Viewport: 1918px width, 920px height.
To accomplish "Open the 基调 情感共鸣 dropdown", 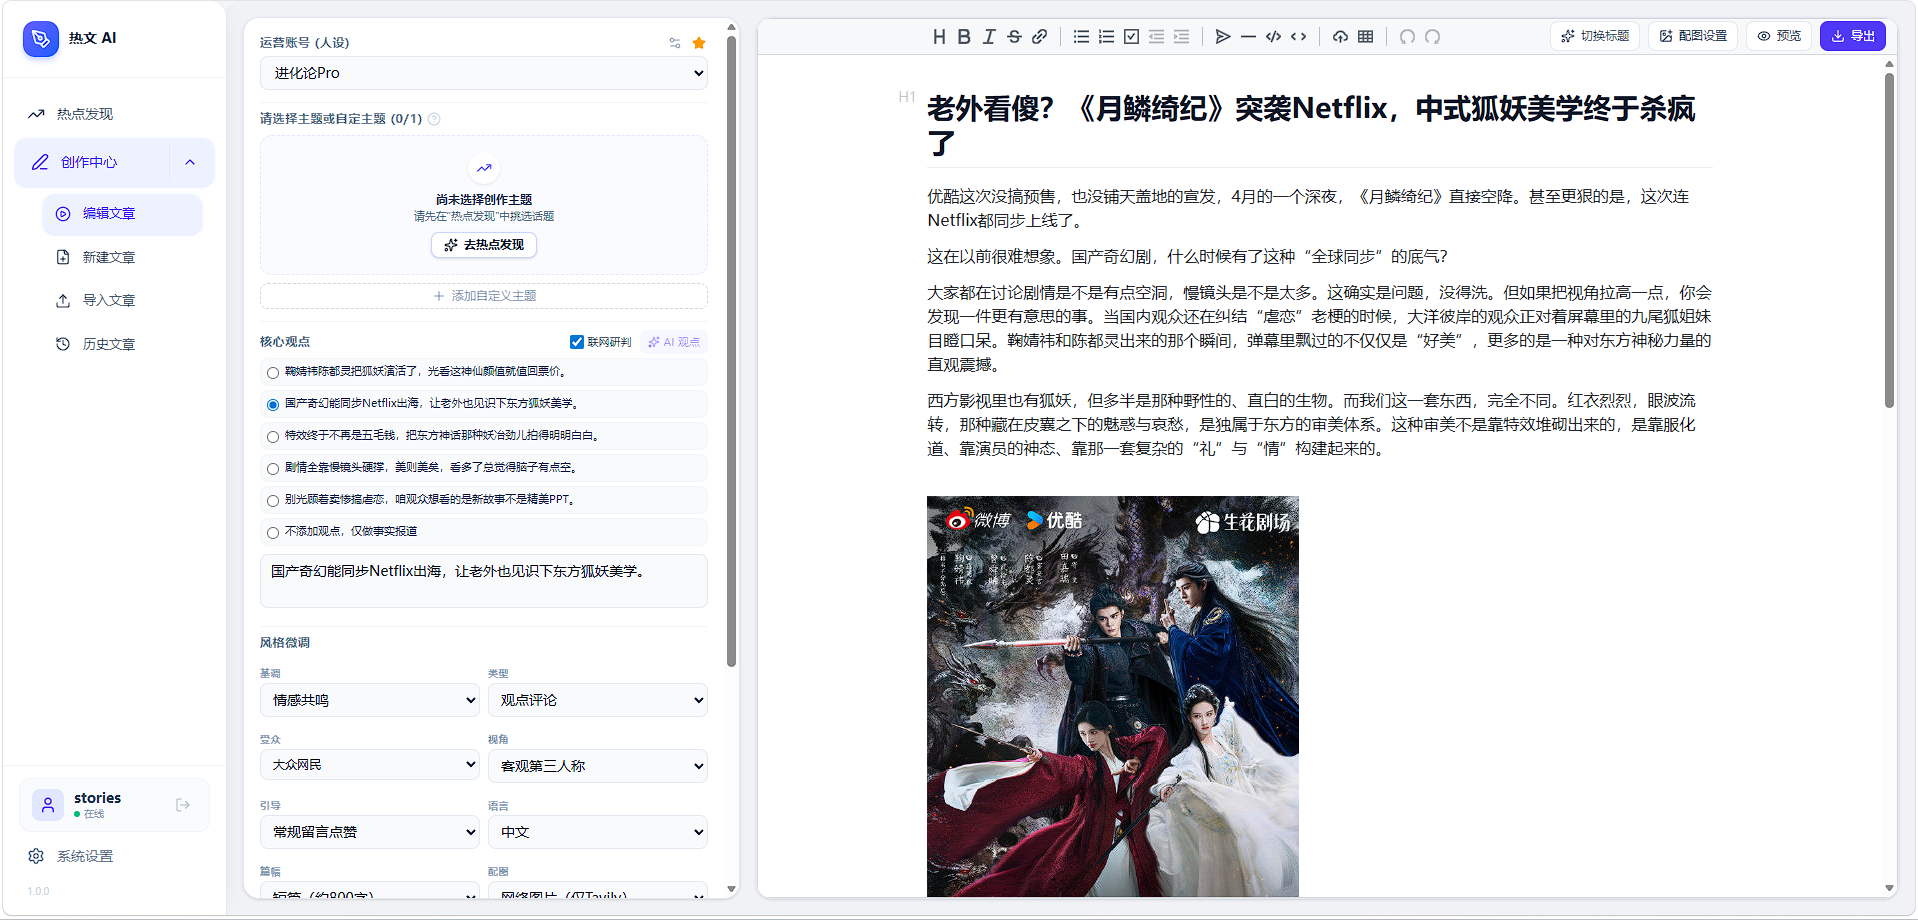I will (x=369, y=700).
